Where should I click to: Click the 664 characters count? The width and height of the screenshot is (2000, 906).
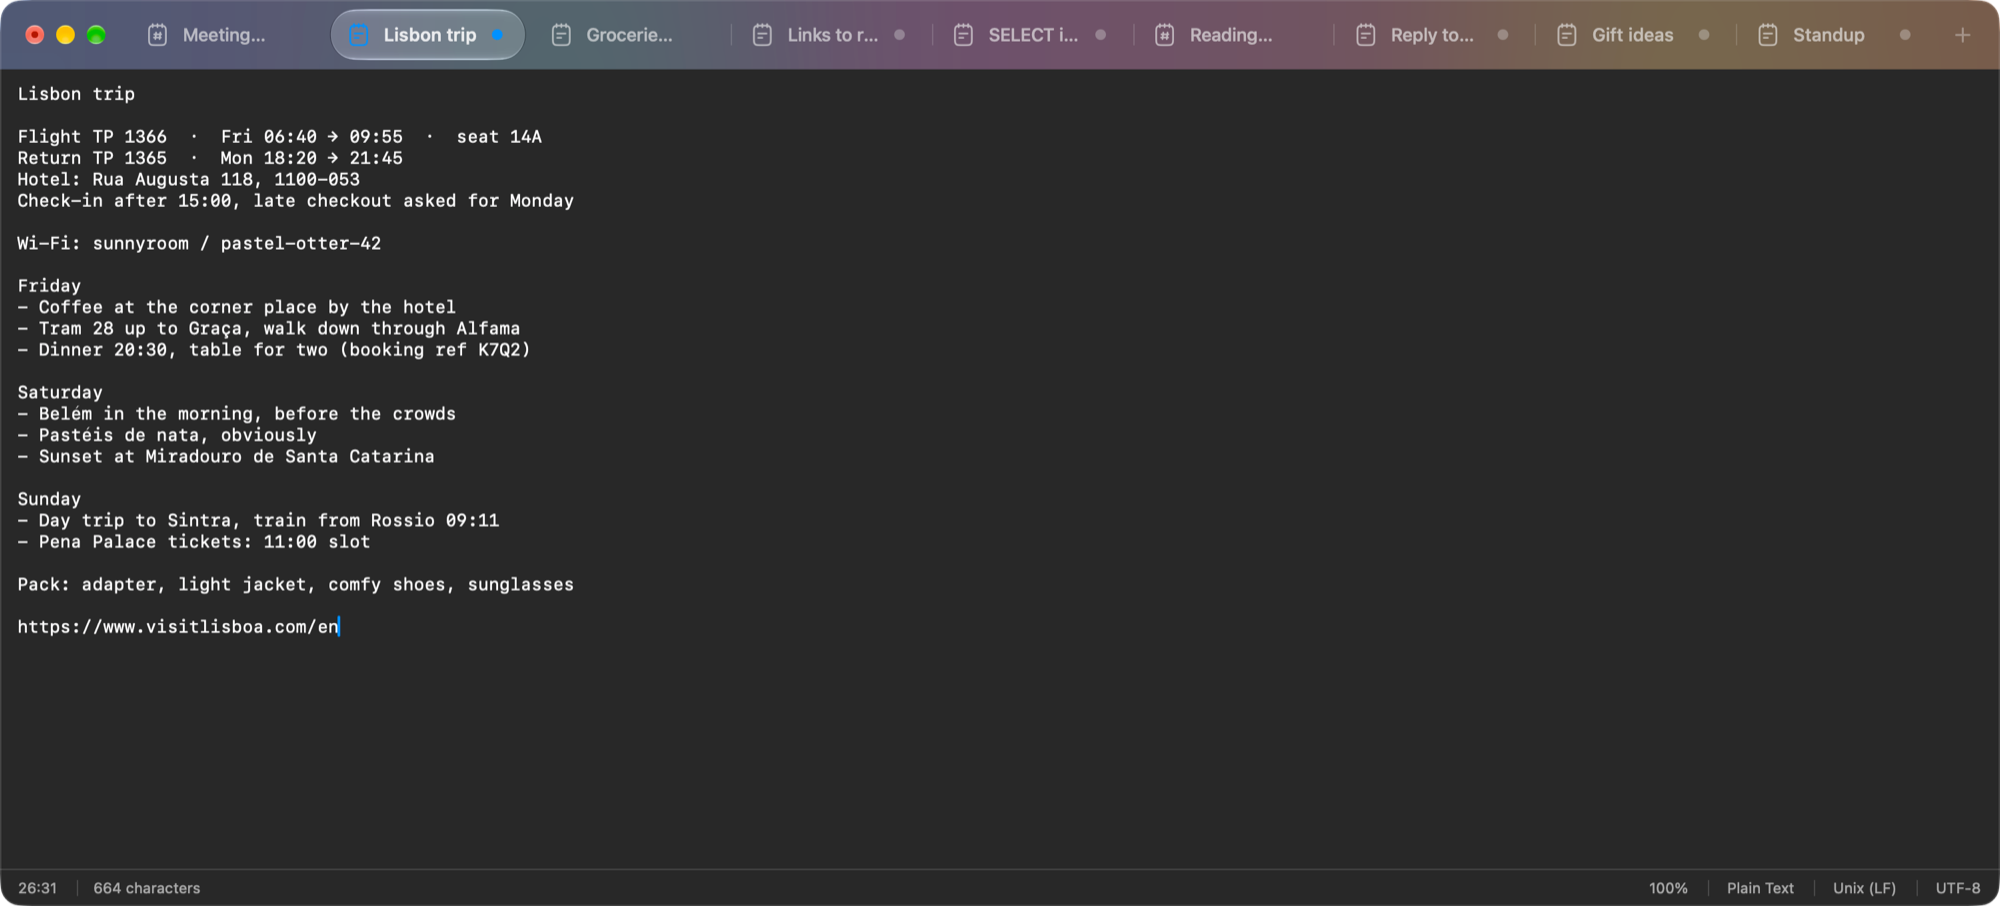pyautogui.click(x=147, y=888)
